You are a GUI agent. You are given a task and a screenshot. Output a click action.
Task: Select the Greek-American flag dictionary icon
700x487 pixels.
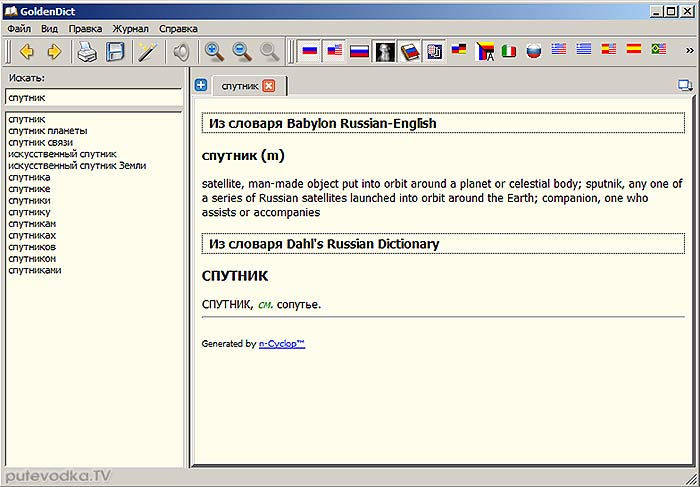click(559, 49)
